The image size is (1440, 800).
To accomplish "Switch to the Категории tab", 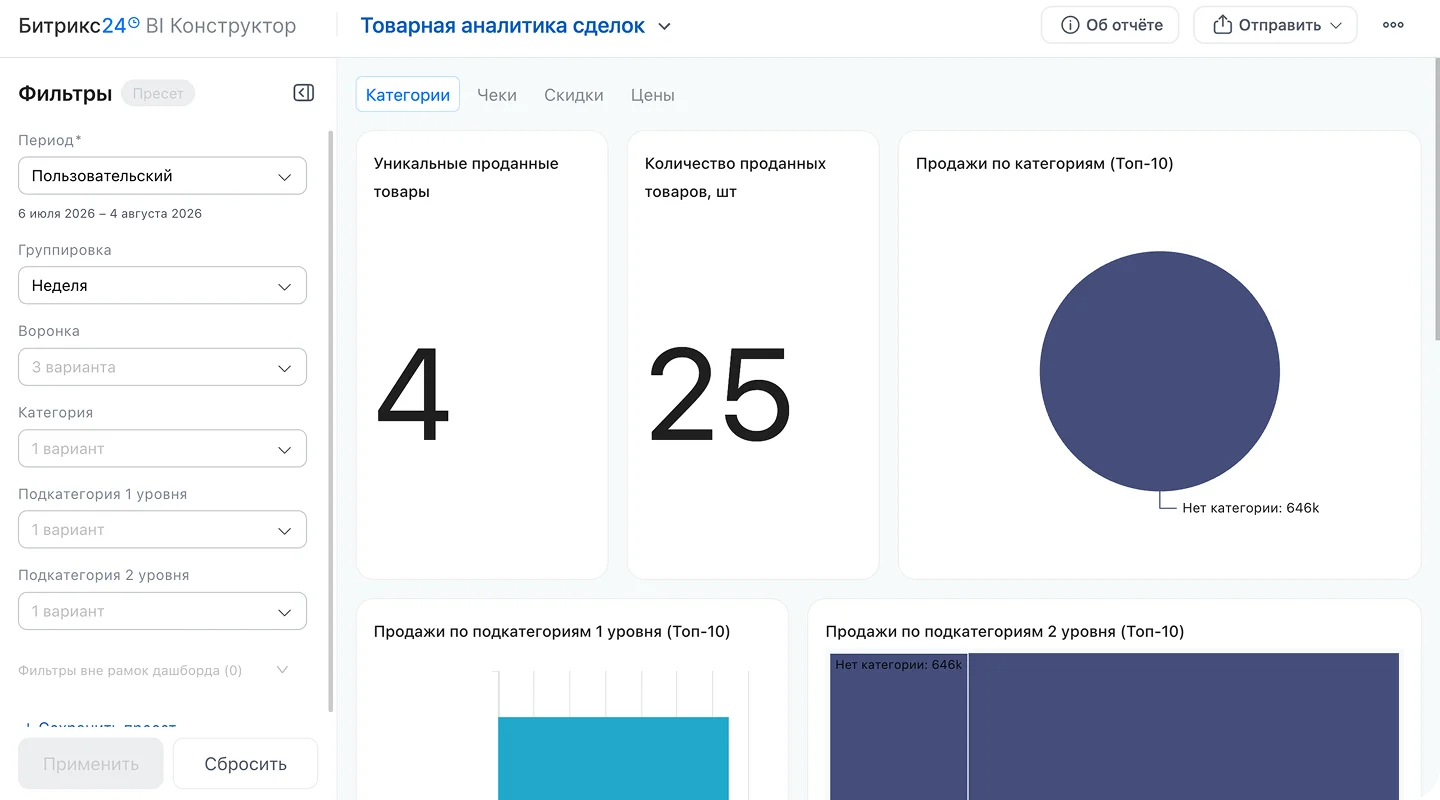I will pos(408,95).
